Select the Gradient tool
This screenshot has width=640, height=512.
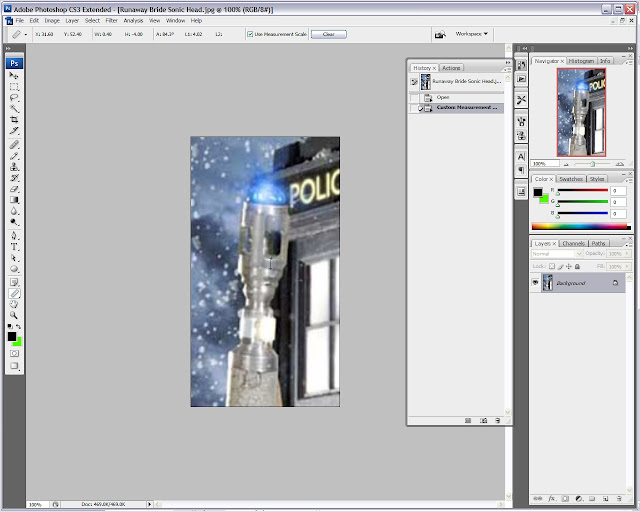tap(14, 200)
